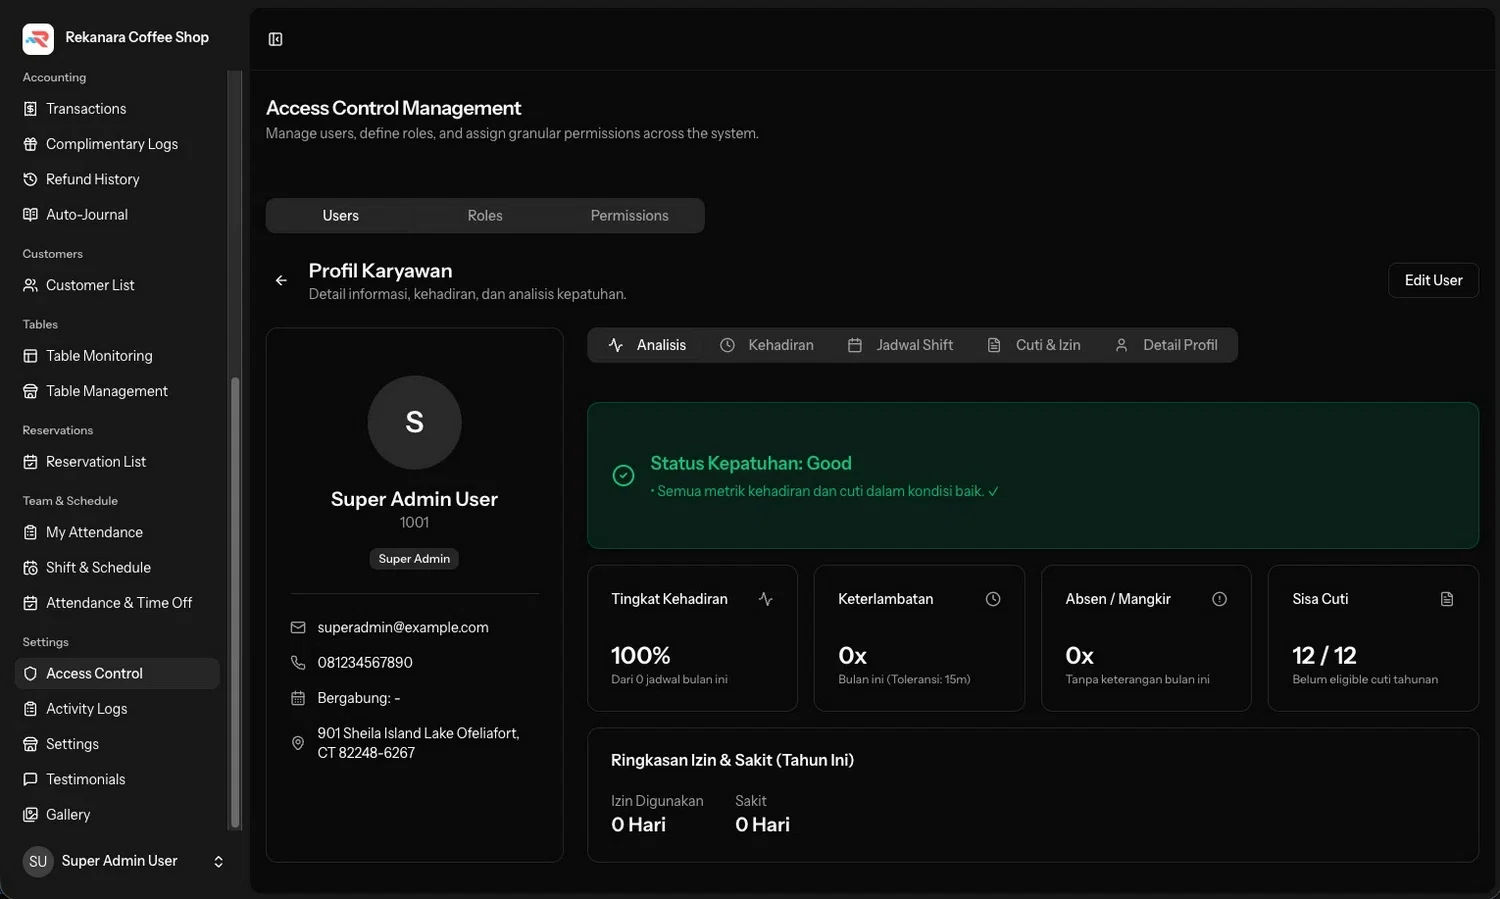Click the Refund History clock icon
Image resolution: width=1500 pixels, height=899 pixels.
[x=30, y=179]
